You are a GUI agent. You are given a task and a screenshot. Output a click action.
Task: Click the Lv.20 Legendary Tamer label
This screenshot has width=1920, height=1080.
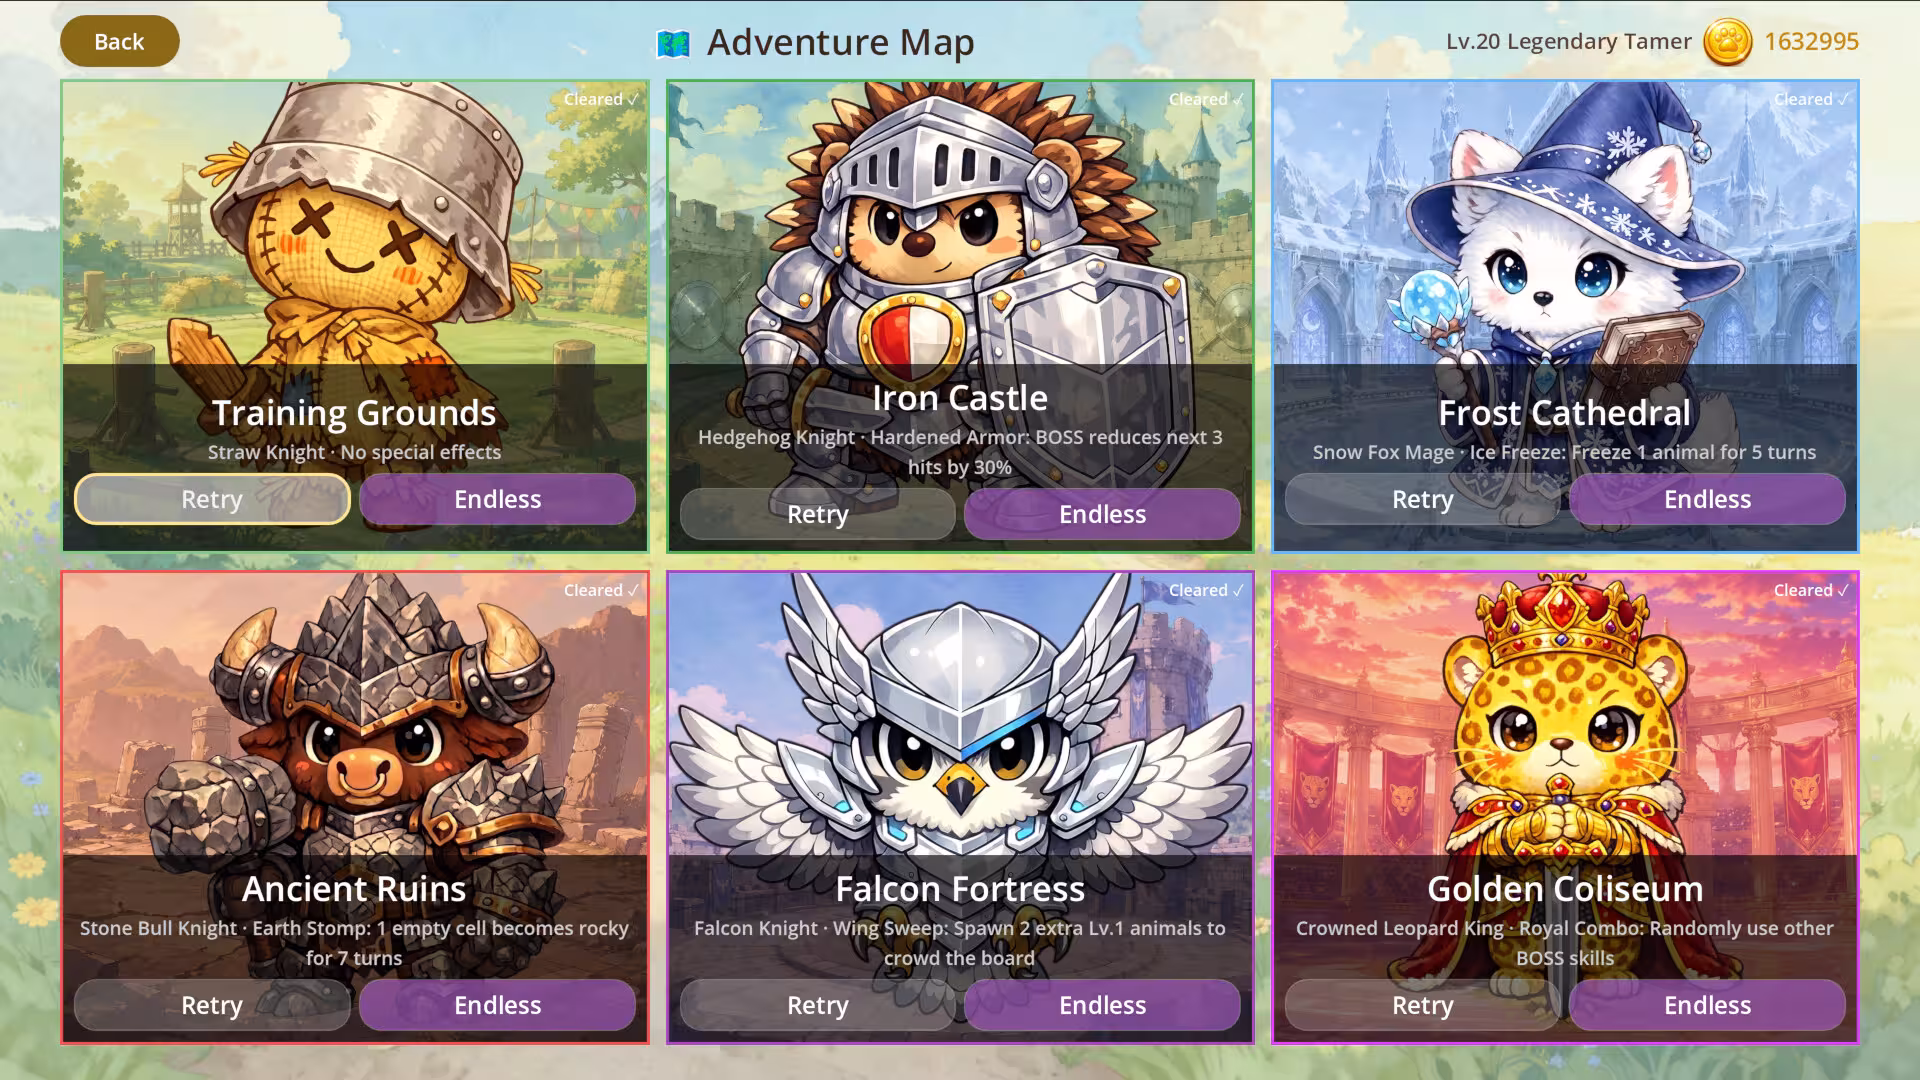(1568, 42)
